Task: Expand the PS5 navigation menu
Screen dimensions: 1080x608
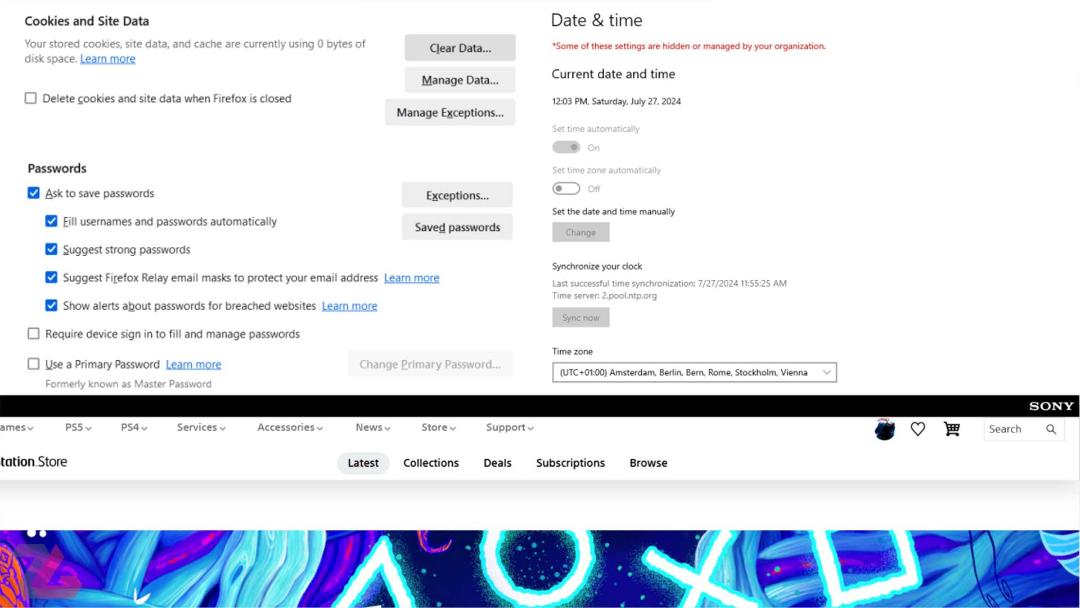Action: [x=78, y=428]
